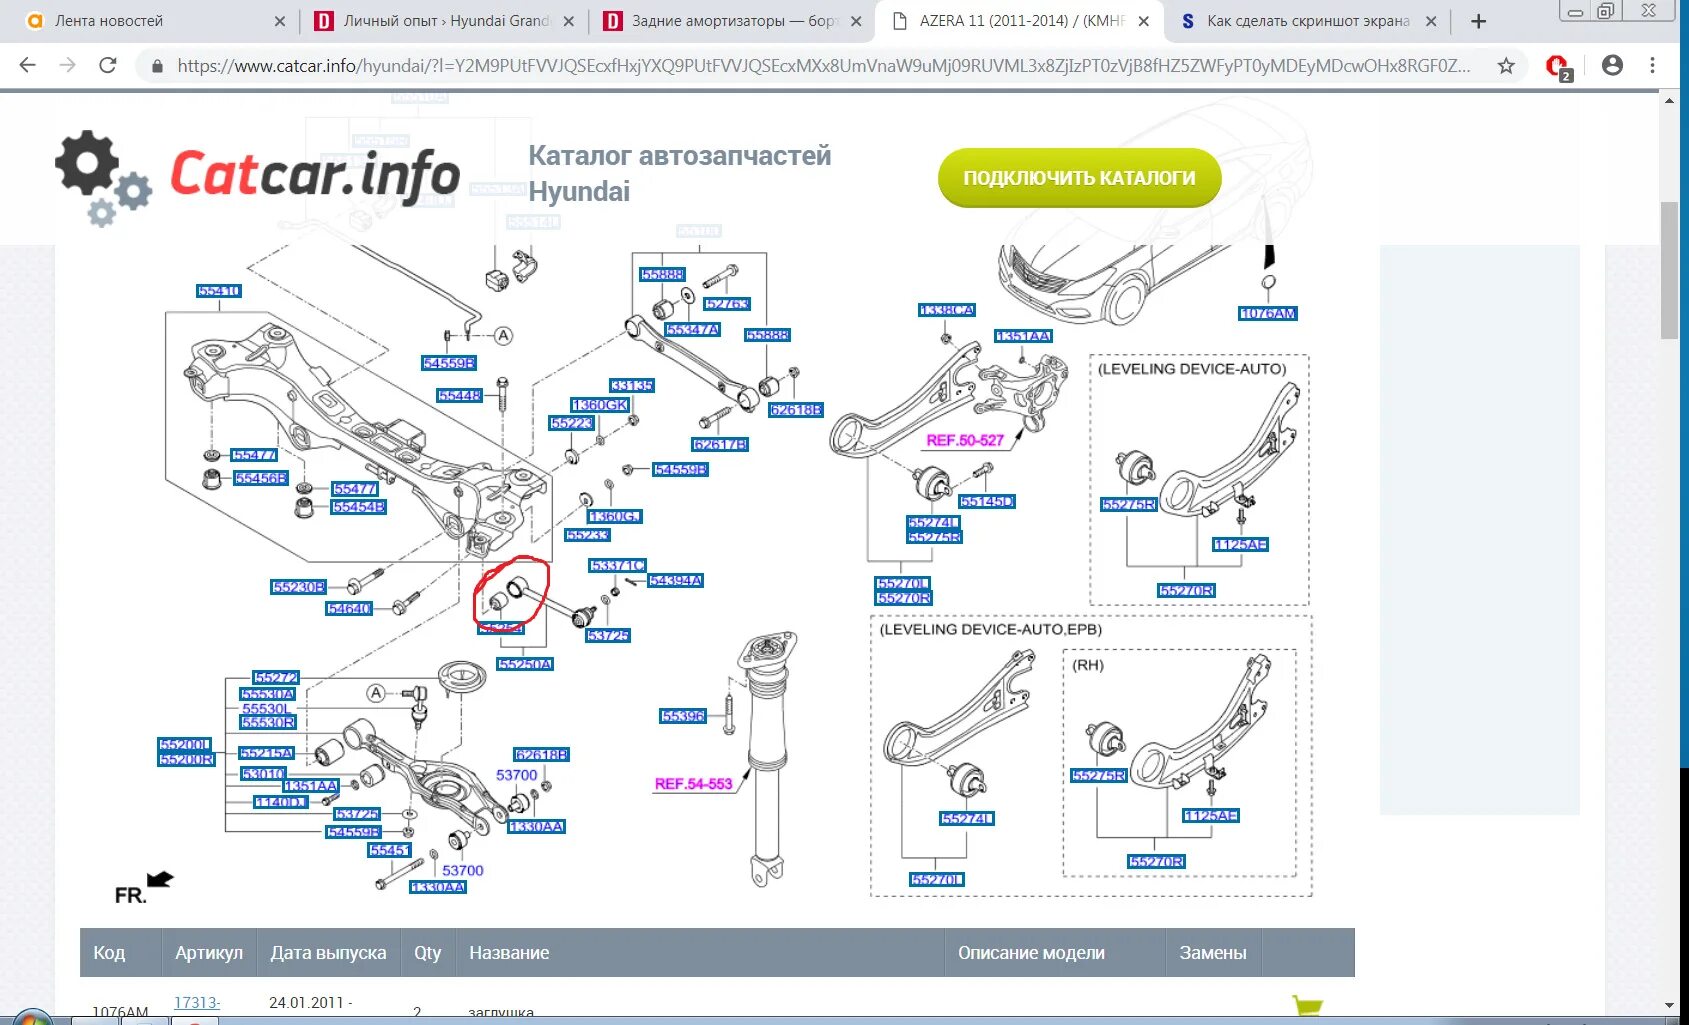Open article link 17313-
The width and height of the screenshot is (1689, 1025).
[197, 1002]
